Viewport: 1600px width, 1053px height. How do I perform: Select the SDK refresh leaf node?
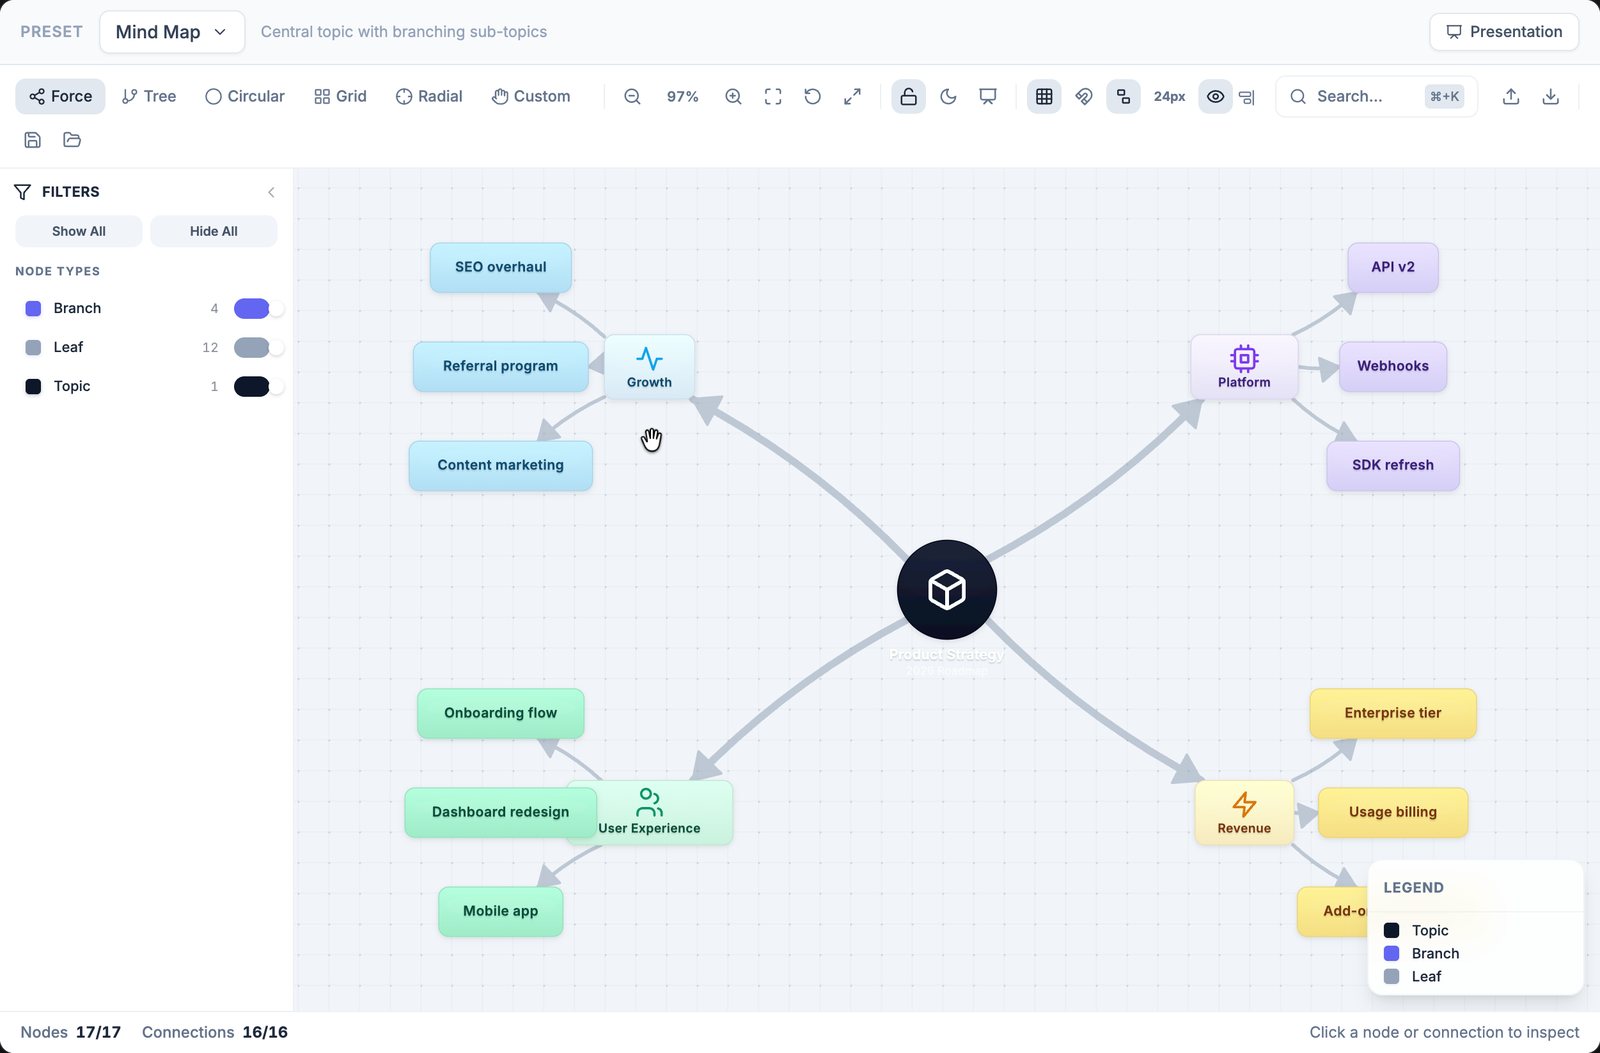tap(1393, 466)
